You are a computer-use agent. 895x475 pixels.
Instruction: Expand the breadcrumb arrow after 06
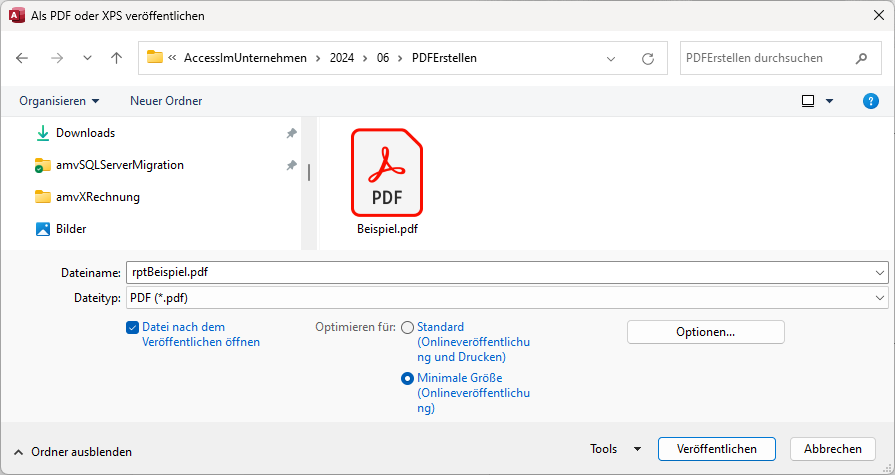(x=400, y=58)
